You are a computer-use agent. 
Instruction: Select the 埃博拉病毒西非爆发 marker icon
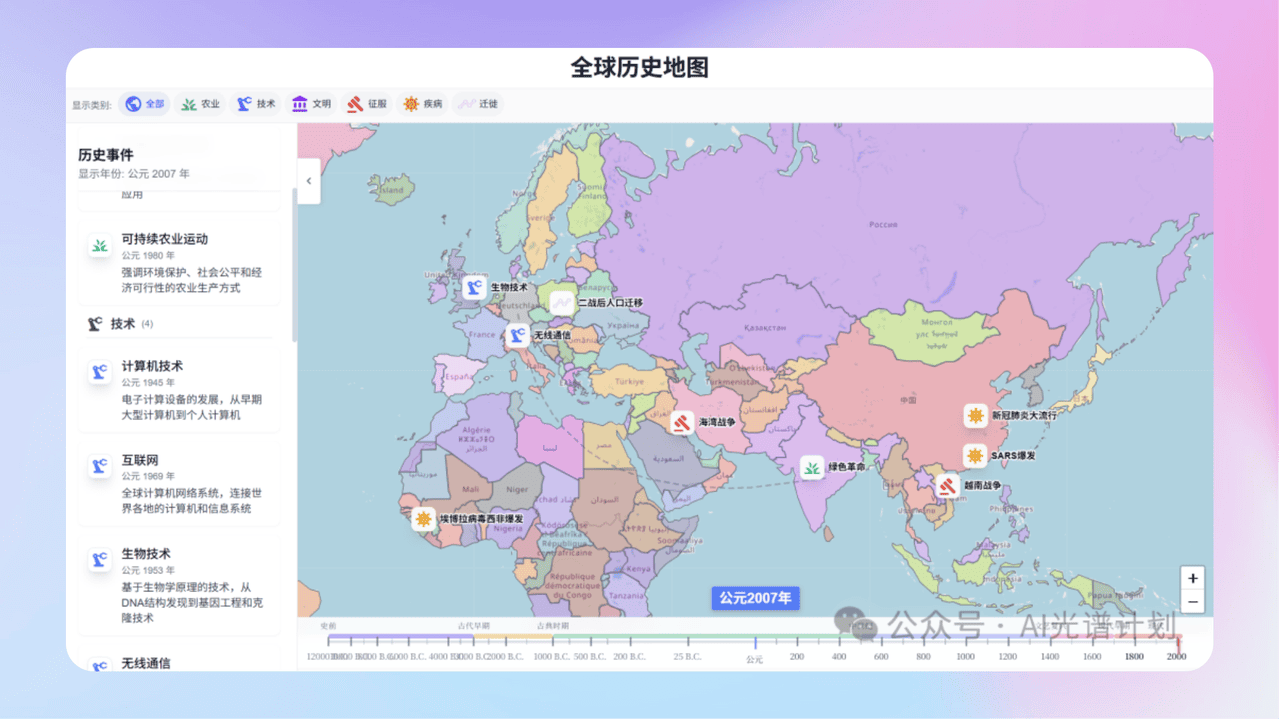pos(424,519)
